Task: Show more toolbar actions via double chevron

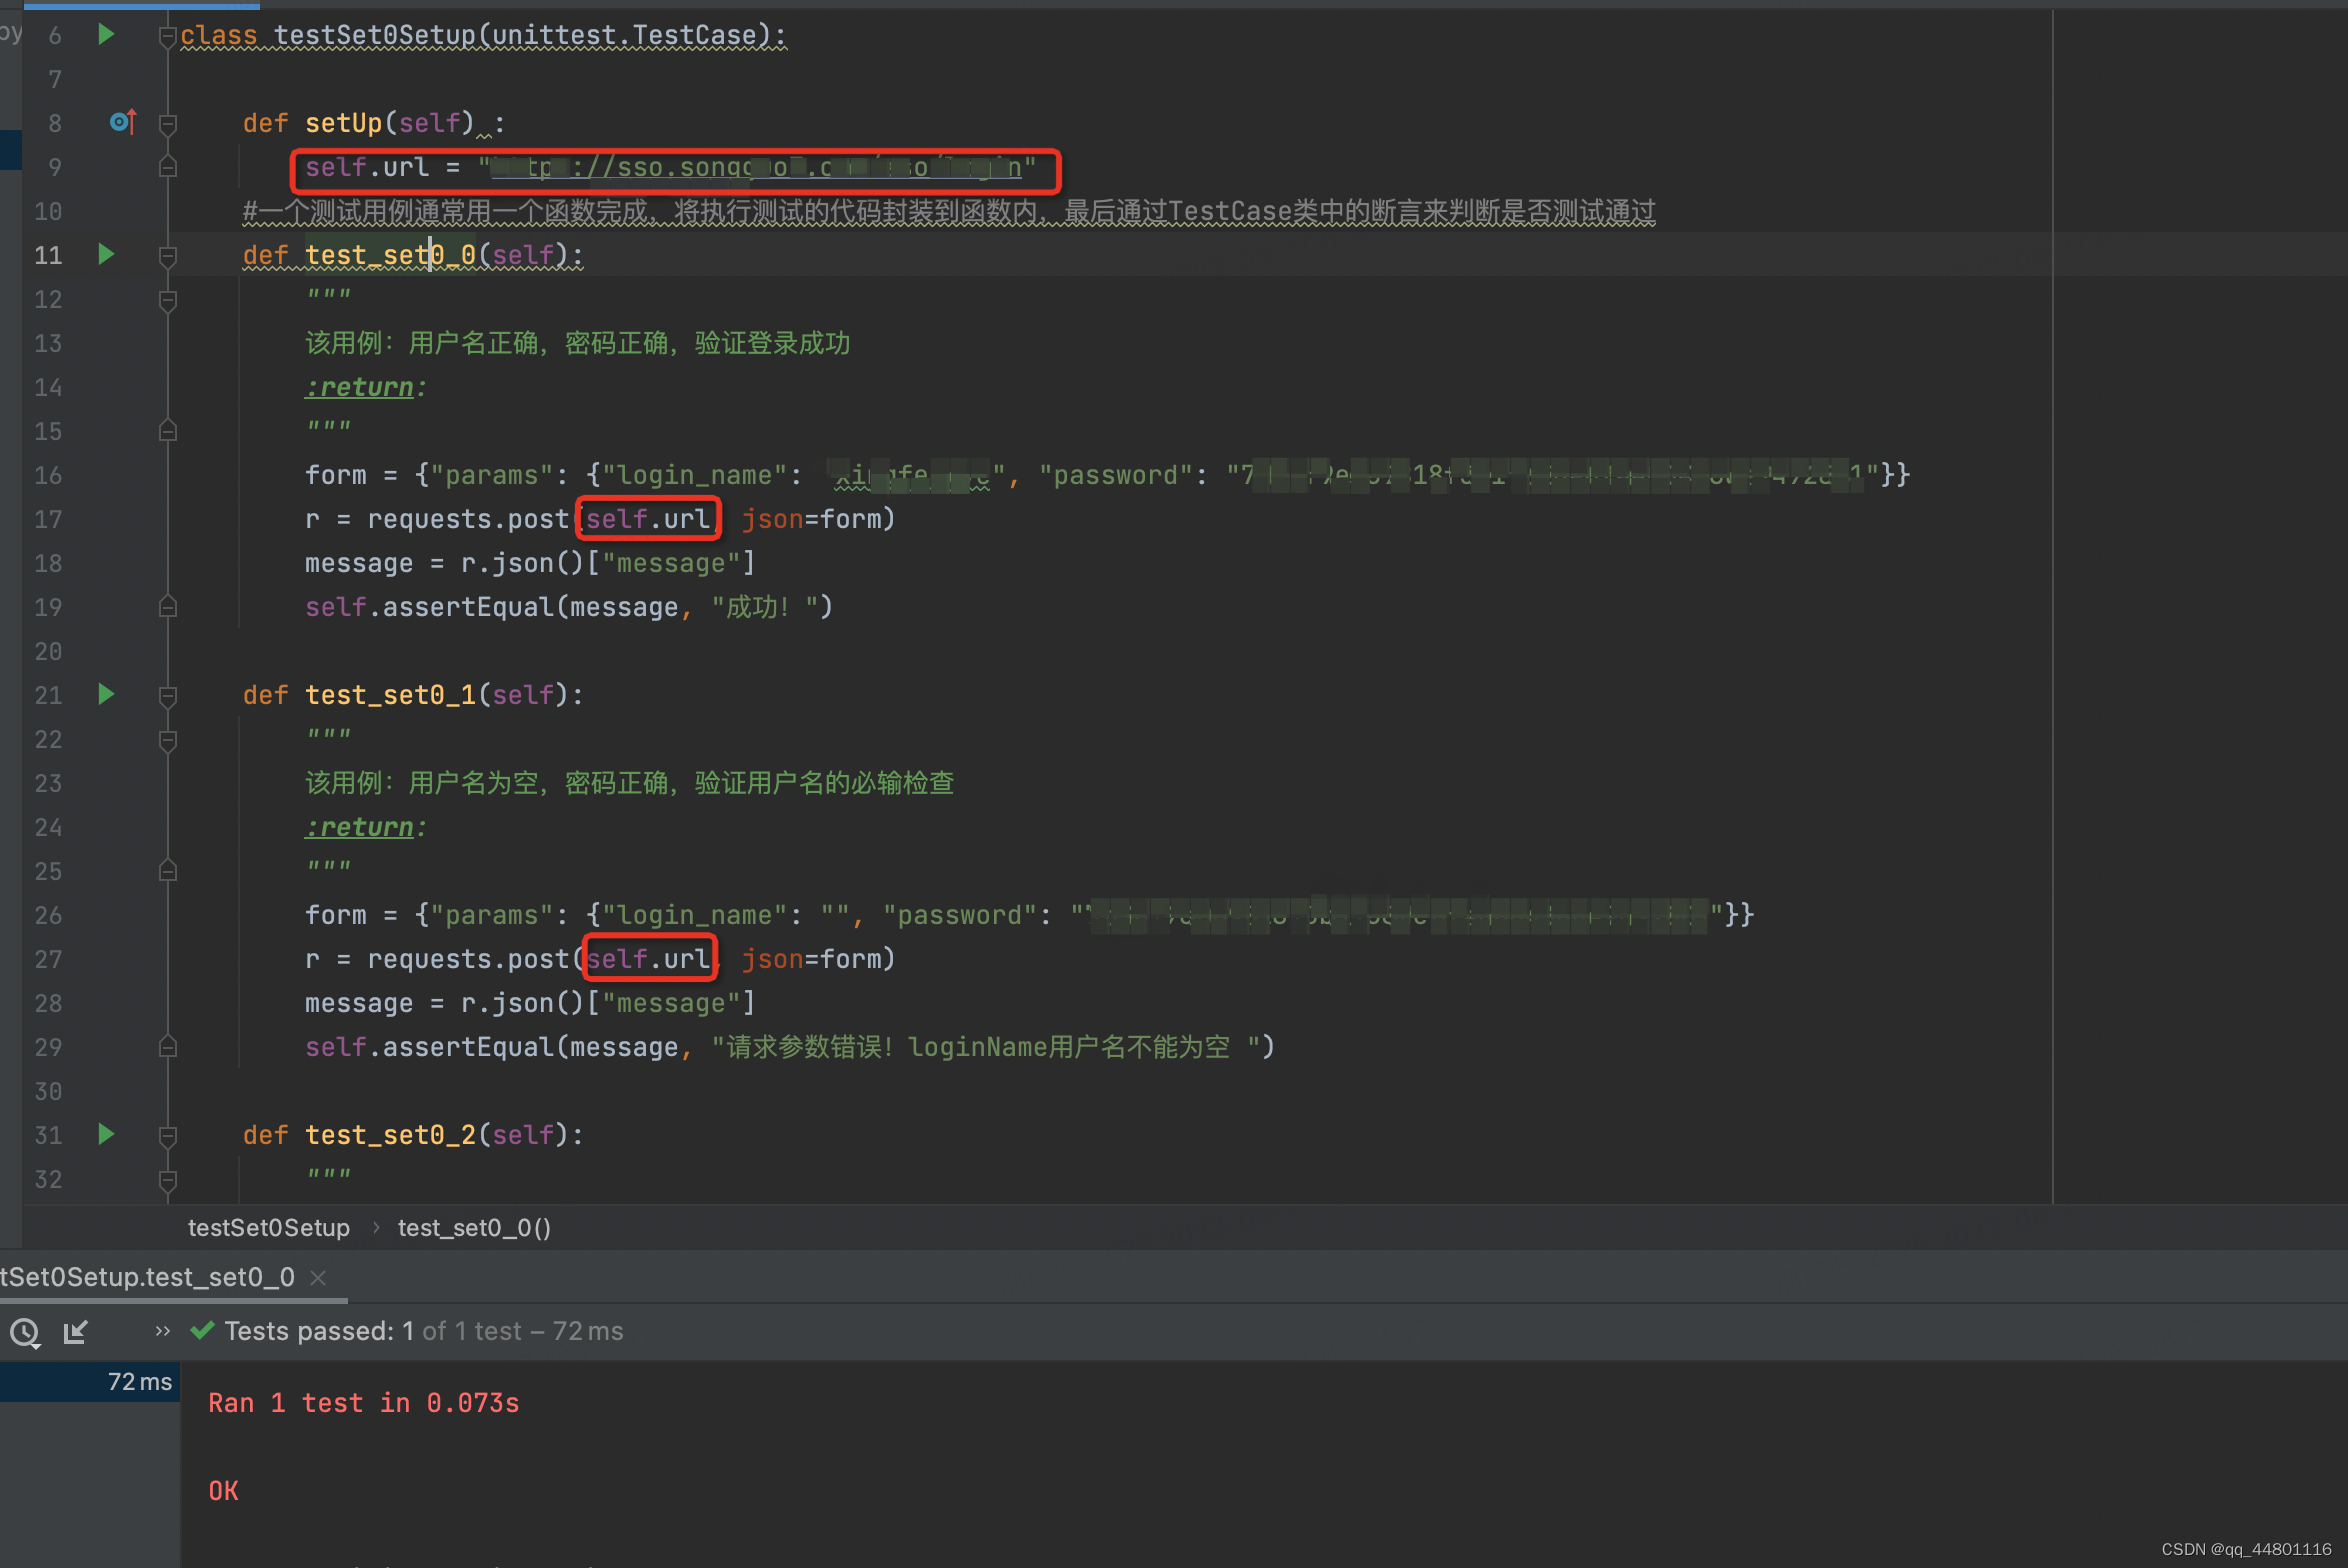Action: (163, 1331)
